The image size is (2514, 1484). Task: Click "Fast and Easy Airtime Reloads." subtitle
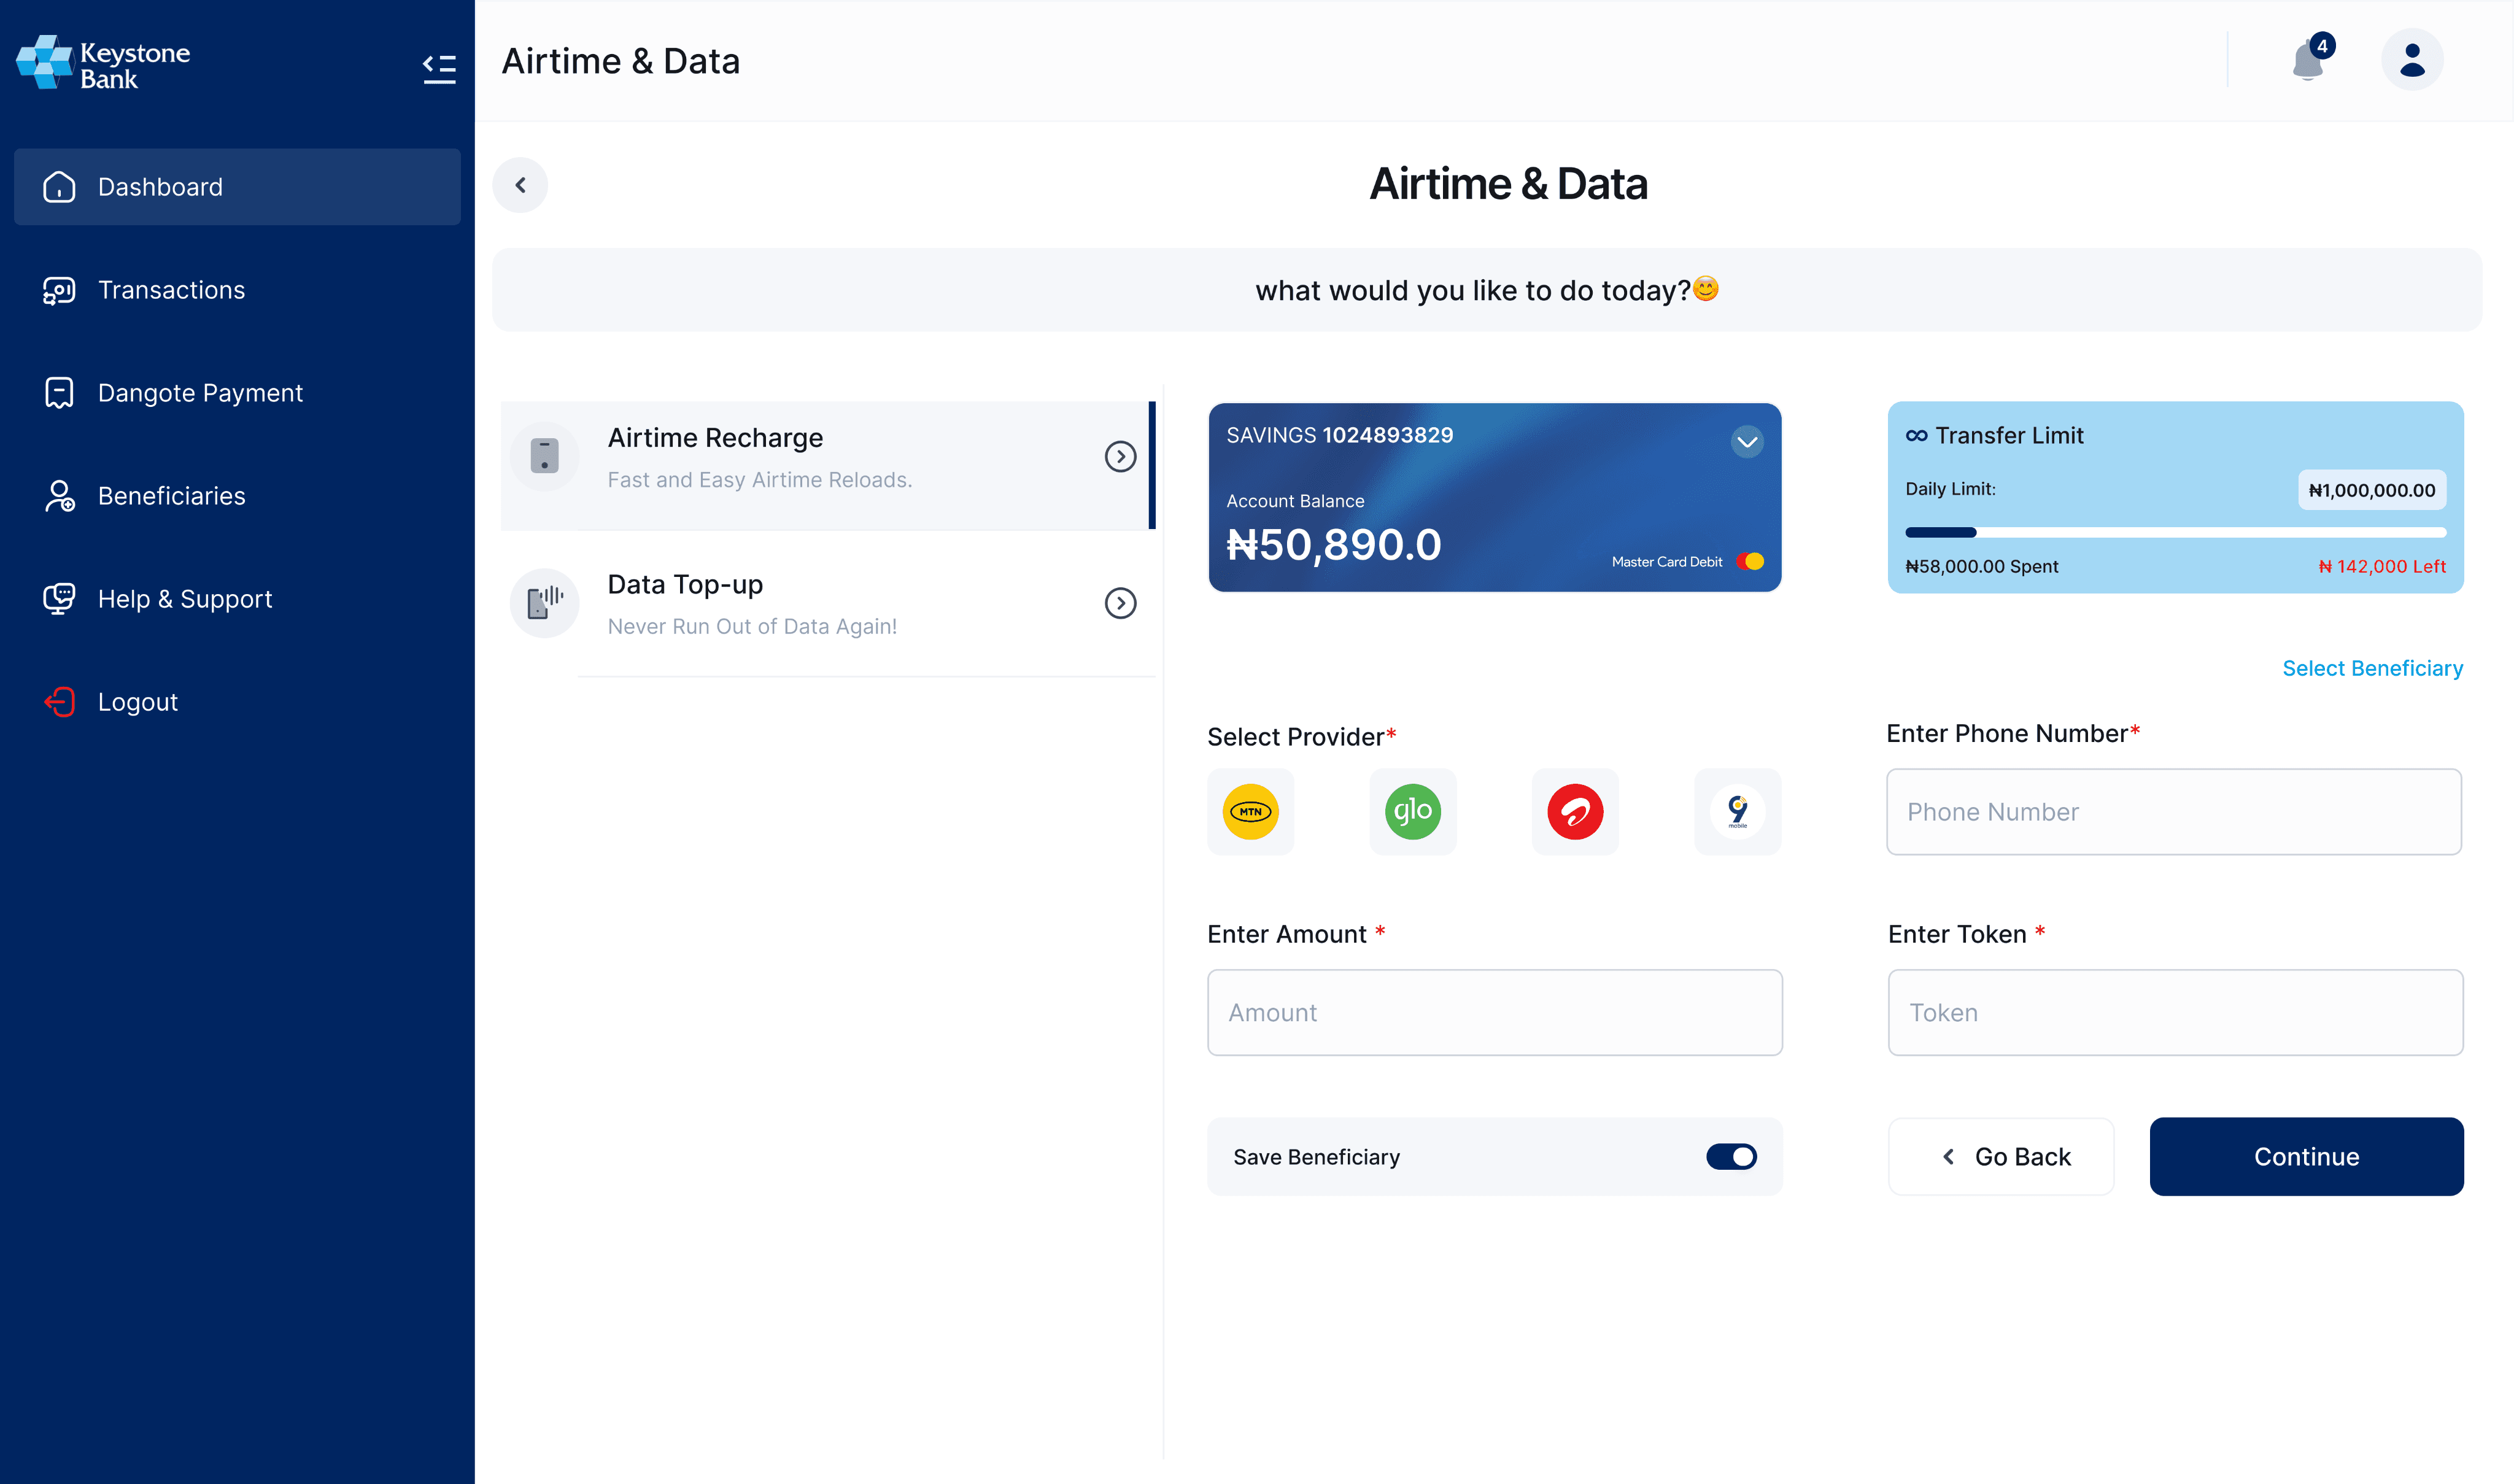(759, 480)
